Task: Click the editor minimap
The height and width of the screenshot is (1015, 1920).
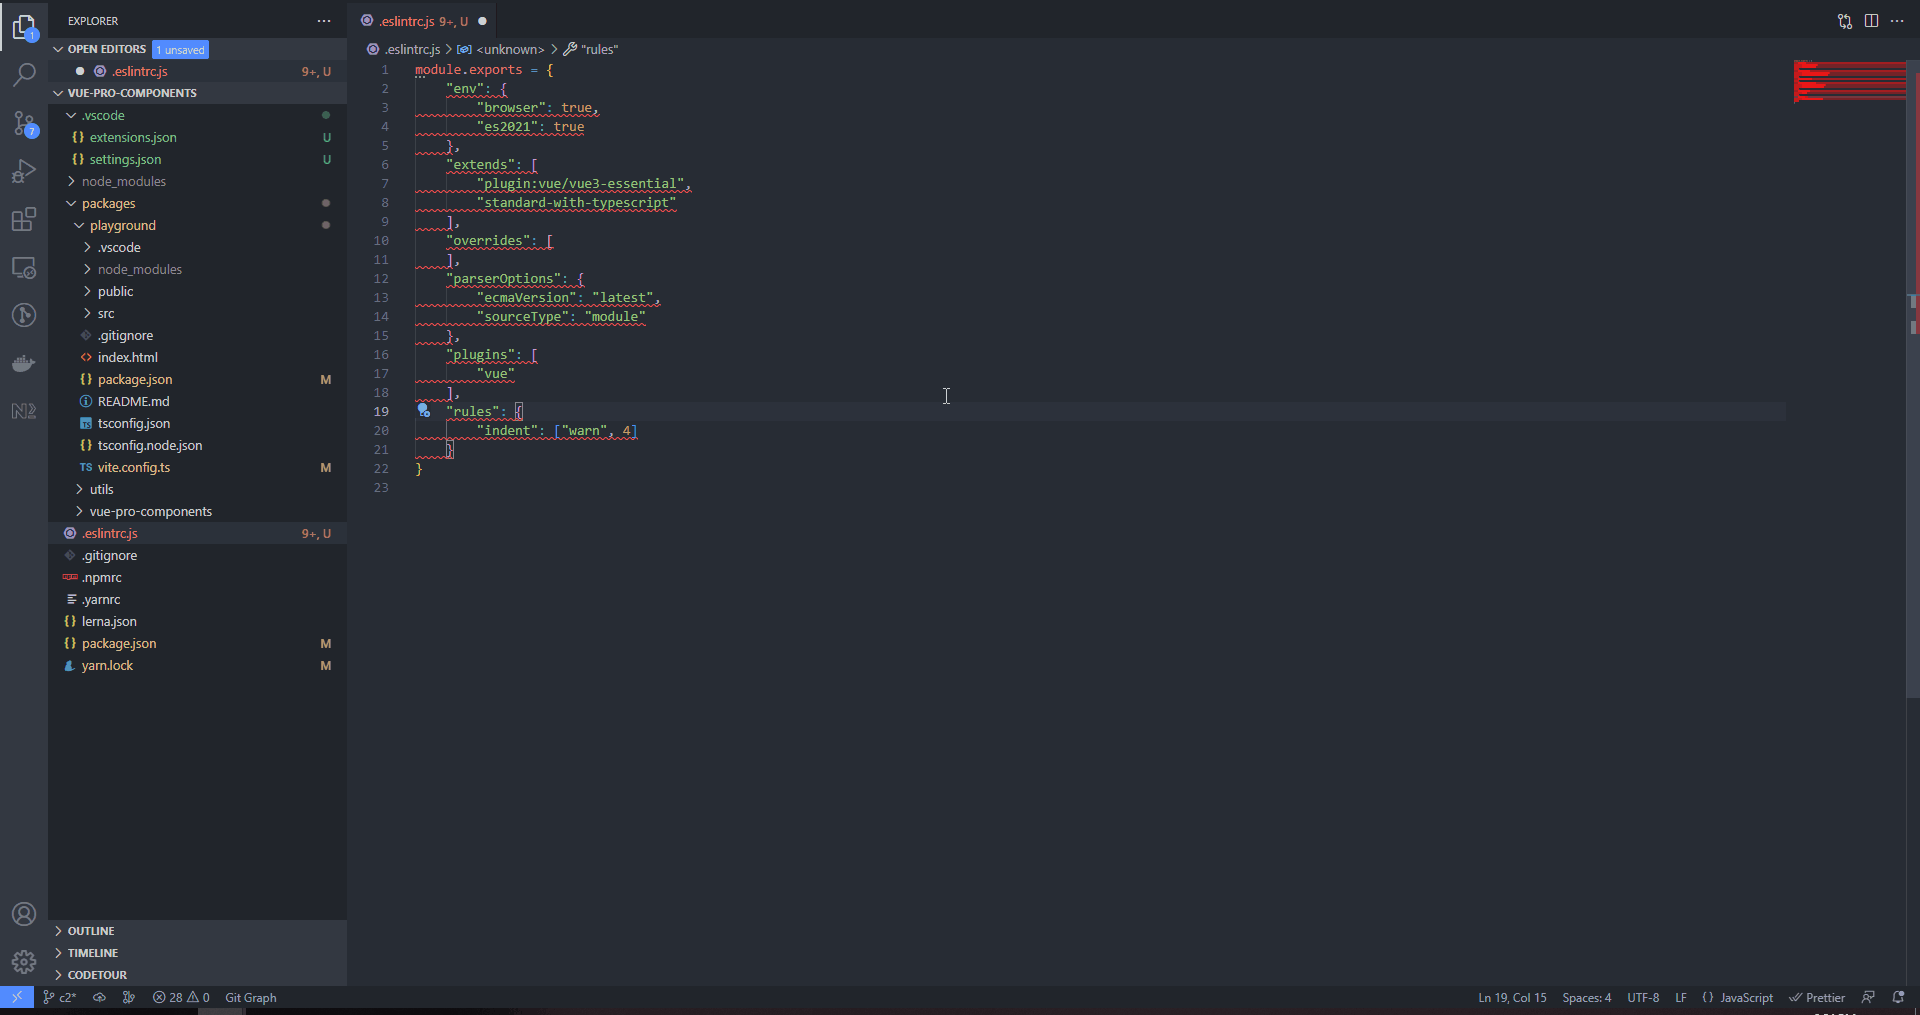Action: (1849, 82)
